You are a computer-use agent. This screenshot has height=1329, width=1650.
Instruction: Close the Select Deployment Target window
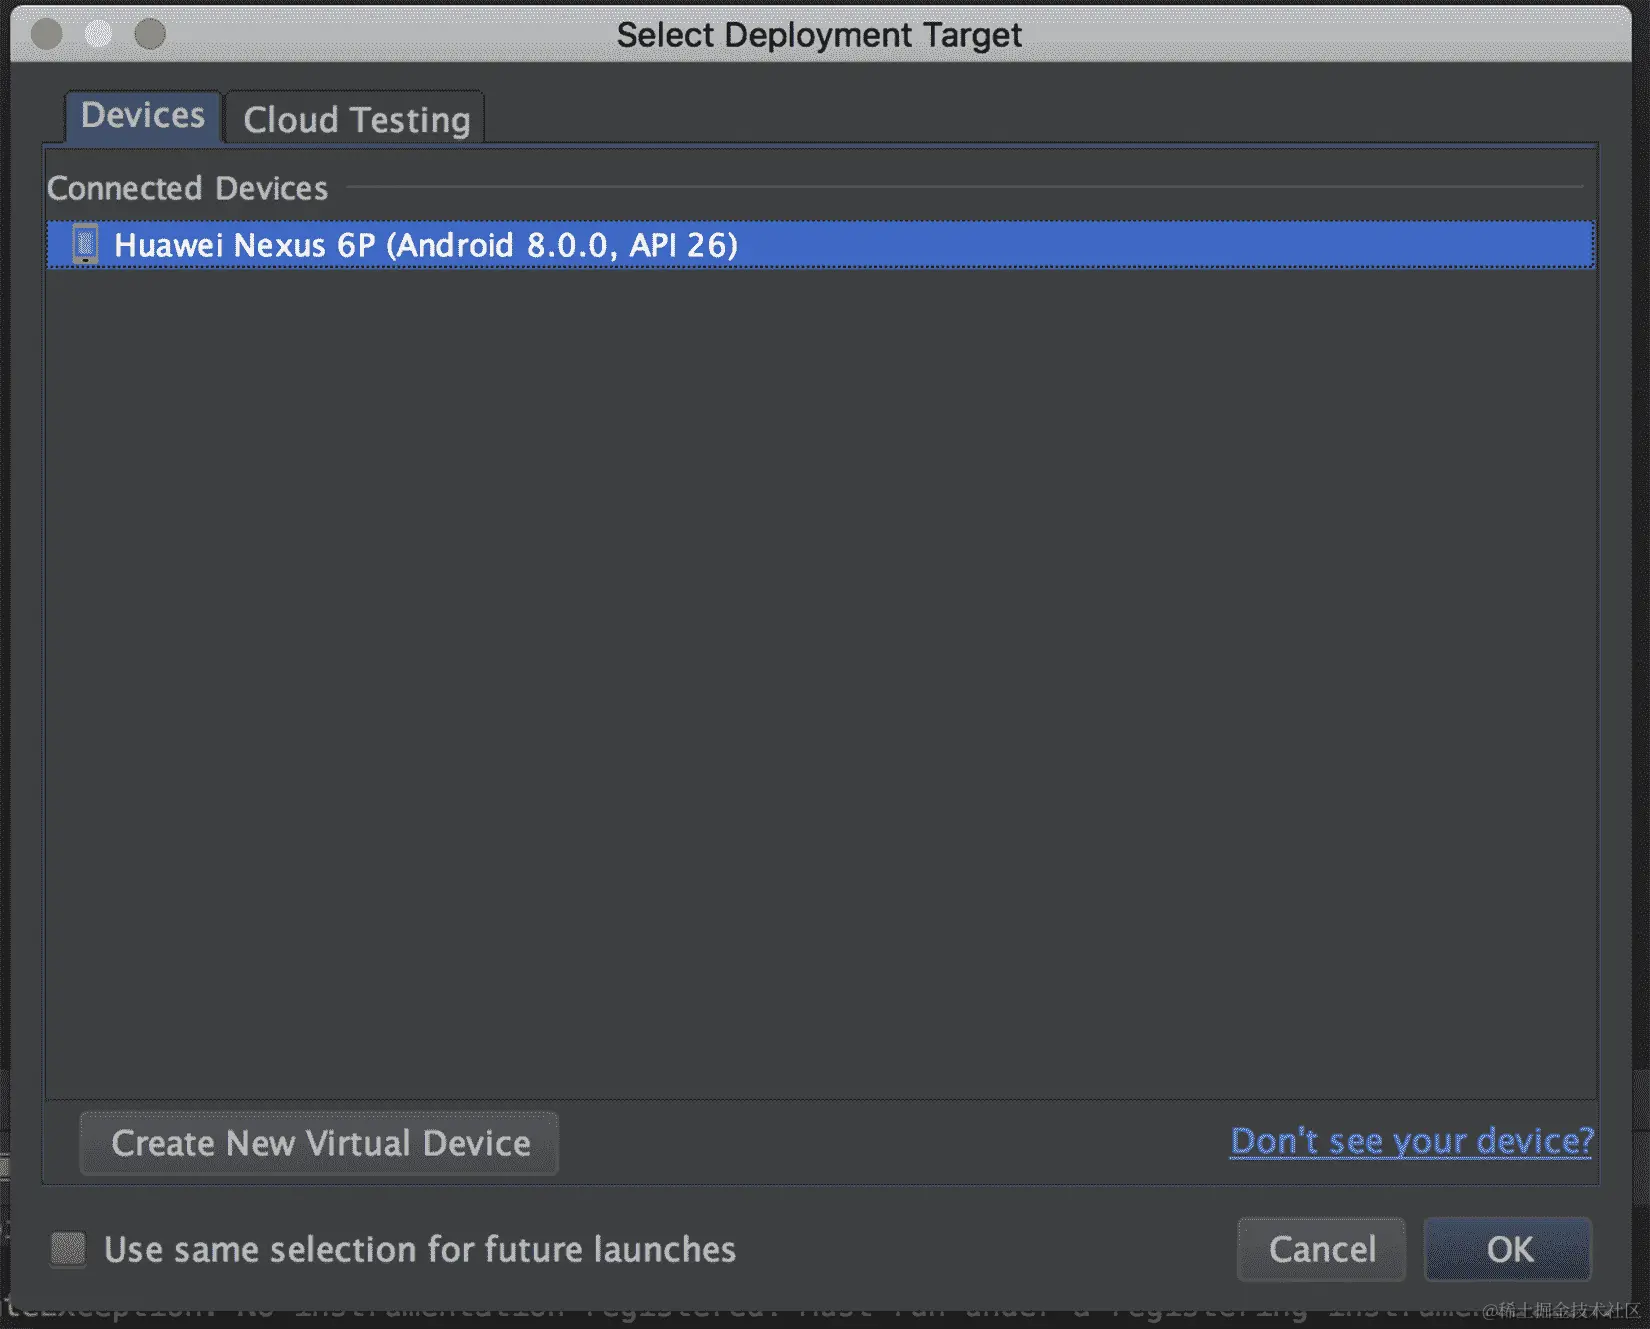pos(47,35)
